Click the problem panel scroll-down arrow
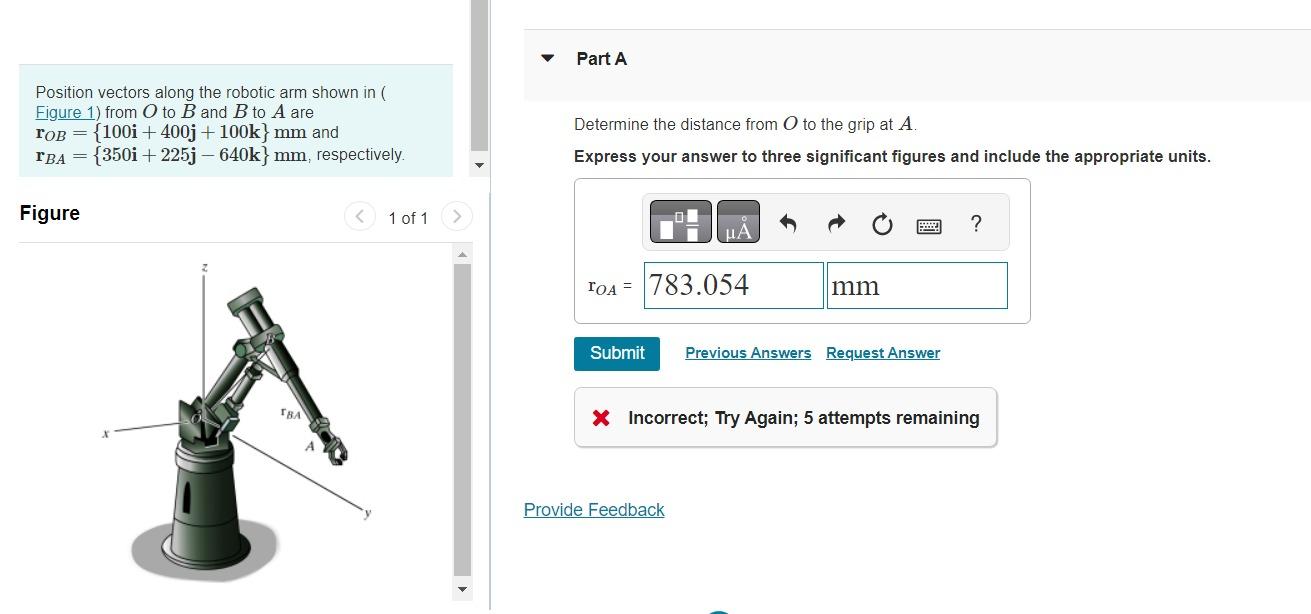This screenshot has height=614, width=1311. [x=479, y=165]
